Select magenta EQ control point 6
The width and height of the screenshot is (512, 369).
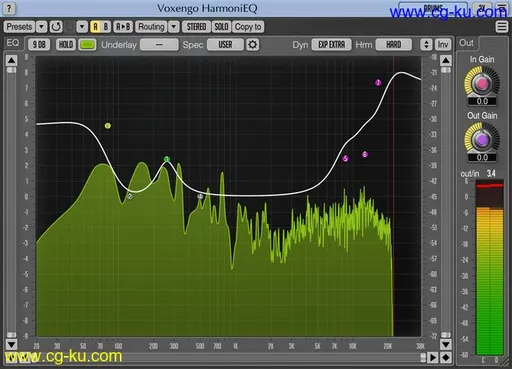coord(365,154)
